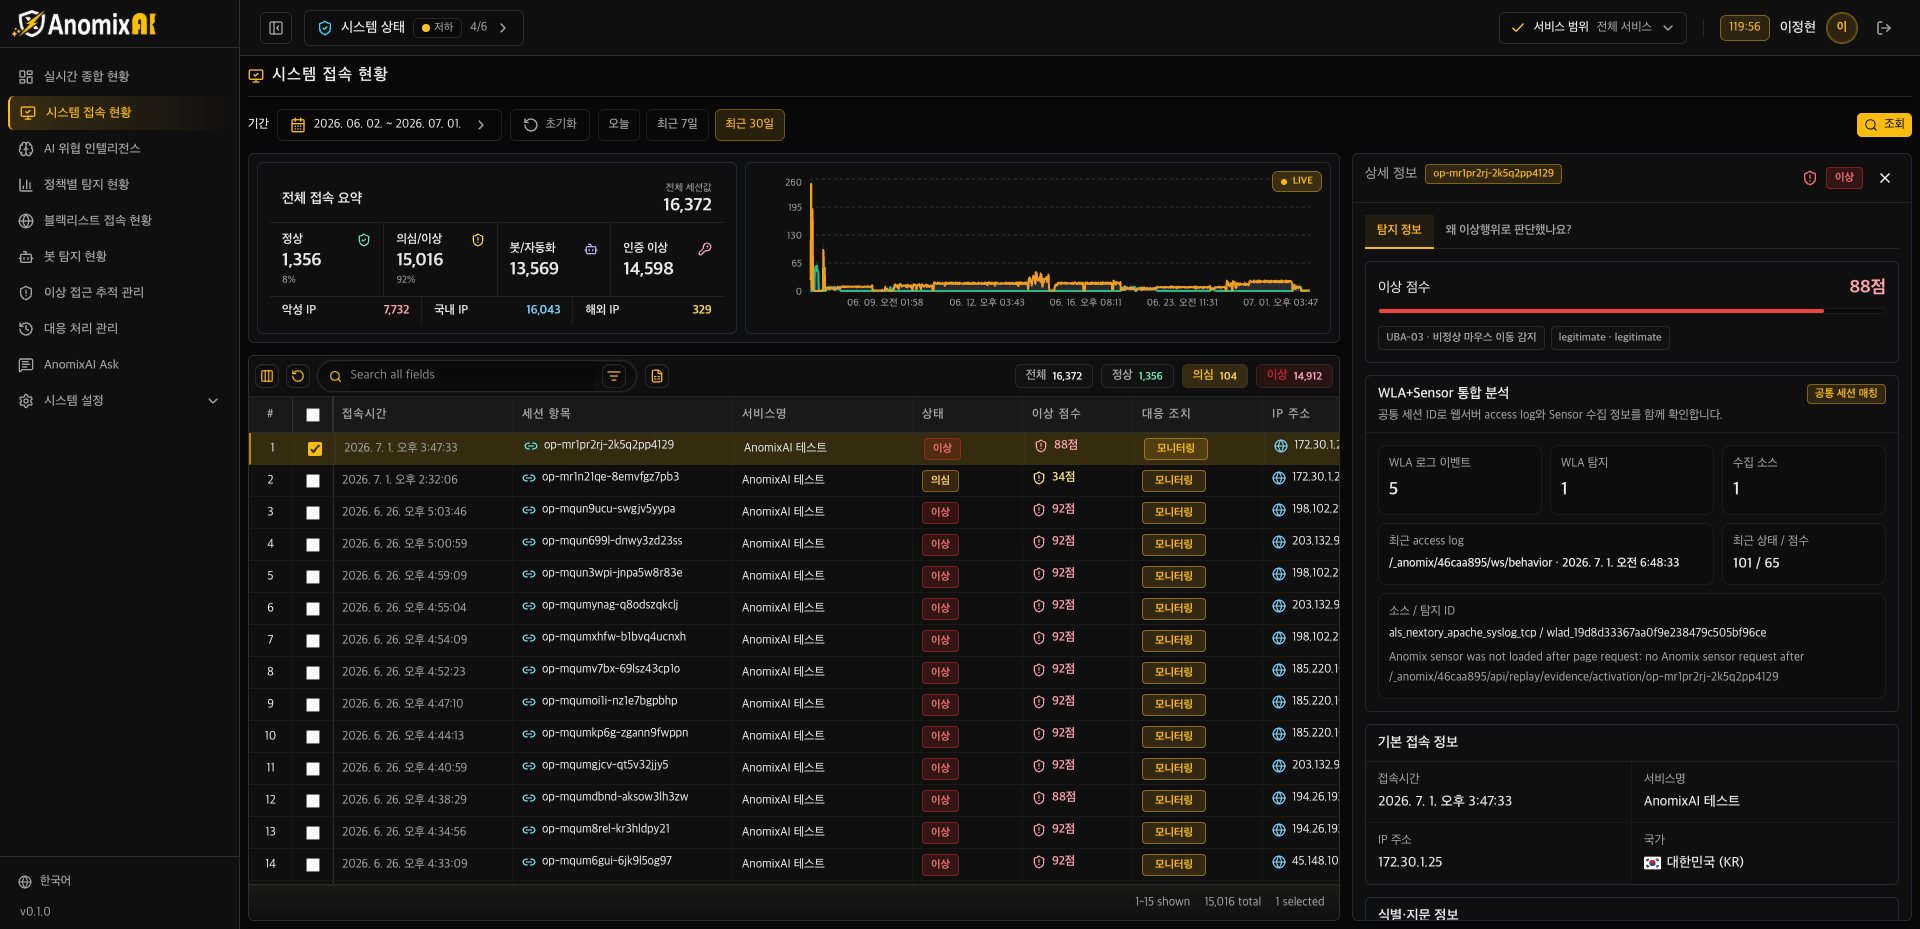The image size is (1920, 929).
Task: Uncheck the selected row 1 checkbox
Action: pyautogui.click(x=315, y=449)
